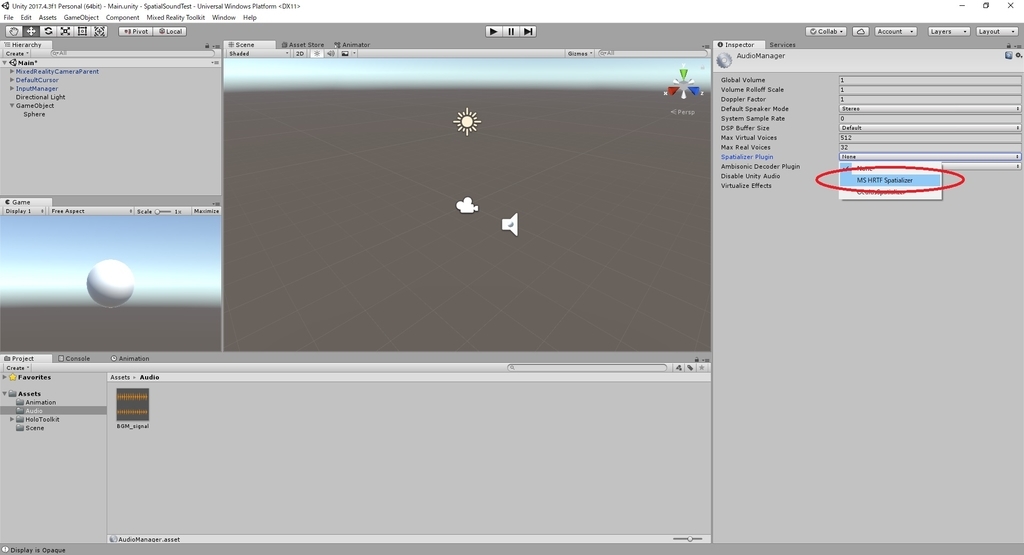Lock the Hierarchy panel

pyautogui.click(x=208, y=45)
